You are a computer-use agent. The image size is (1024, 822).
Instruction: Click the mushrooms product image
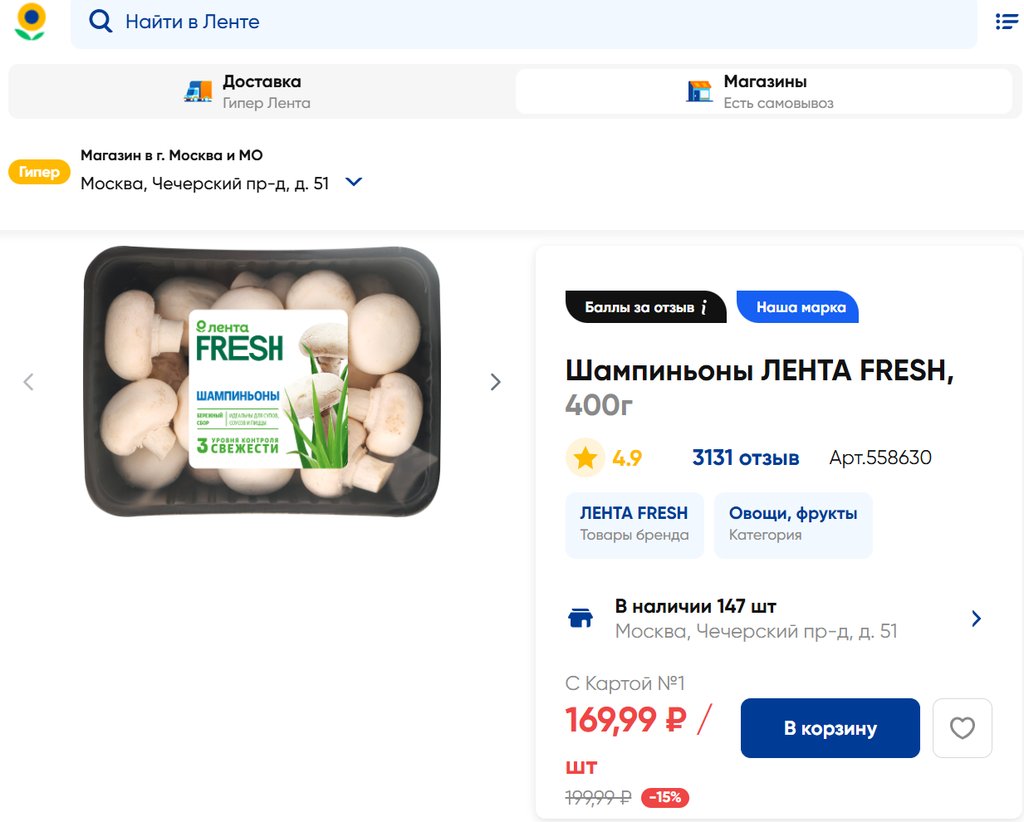[x=262, y=382]
